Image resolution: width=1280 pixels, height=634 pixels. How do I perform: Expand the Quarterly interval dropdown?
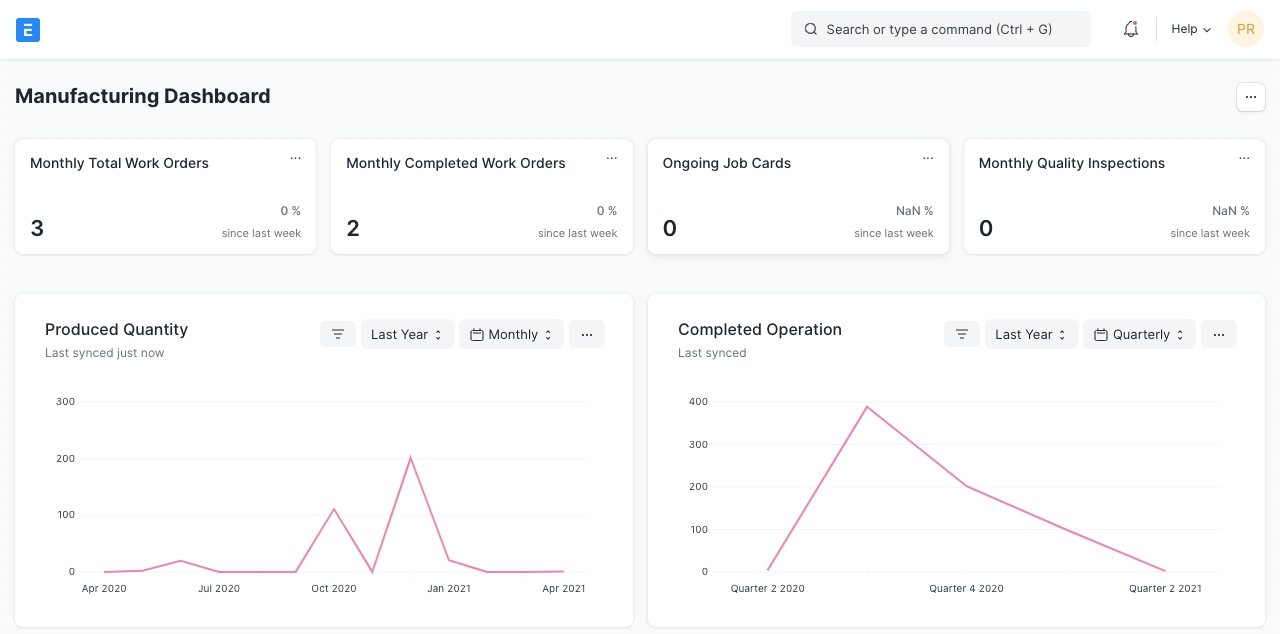[x=1139, y=334]
